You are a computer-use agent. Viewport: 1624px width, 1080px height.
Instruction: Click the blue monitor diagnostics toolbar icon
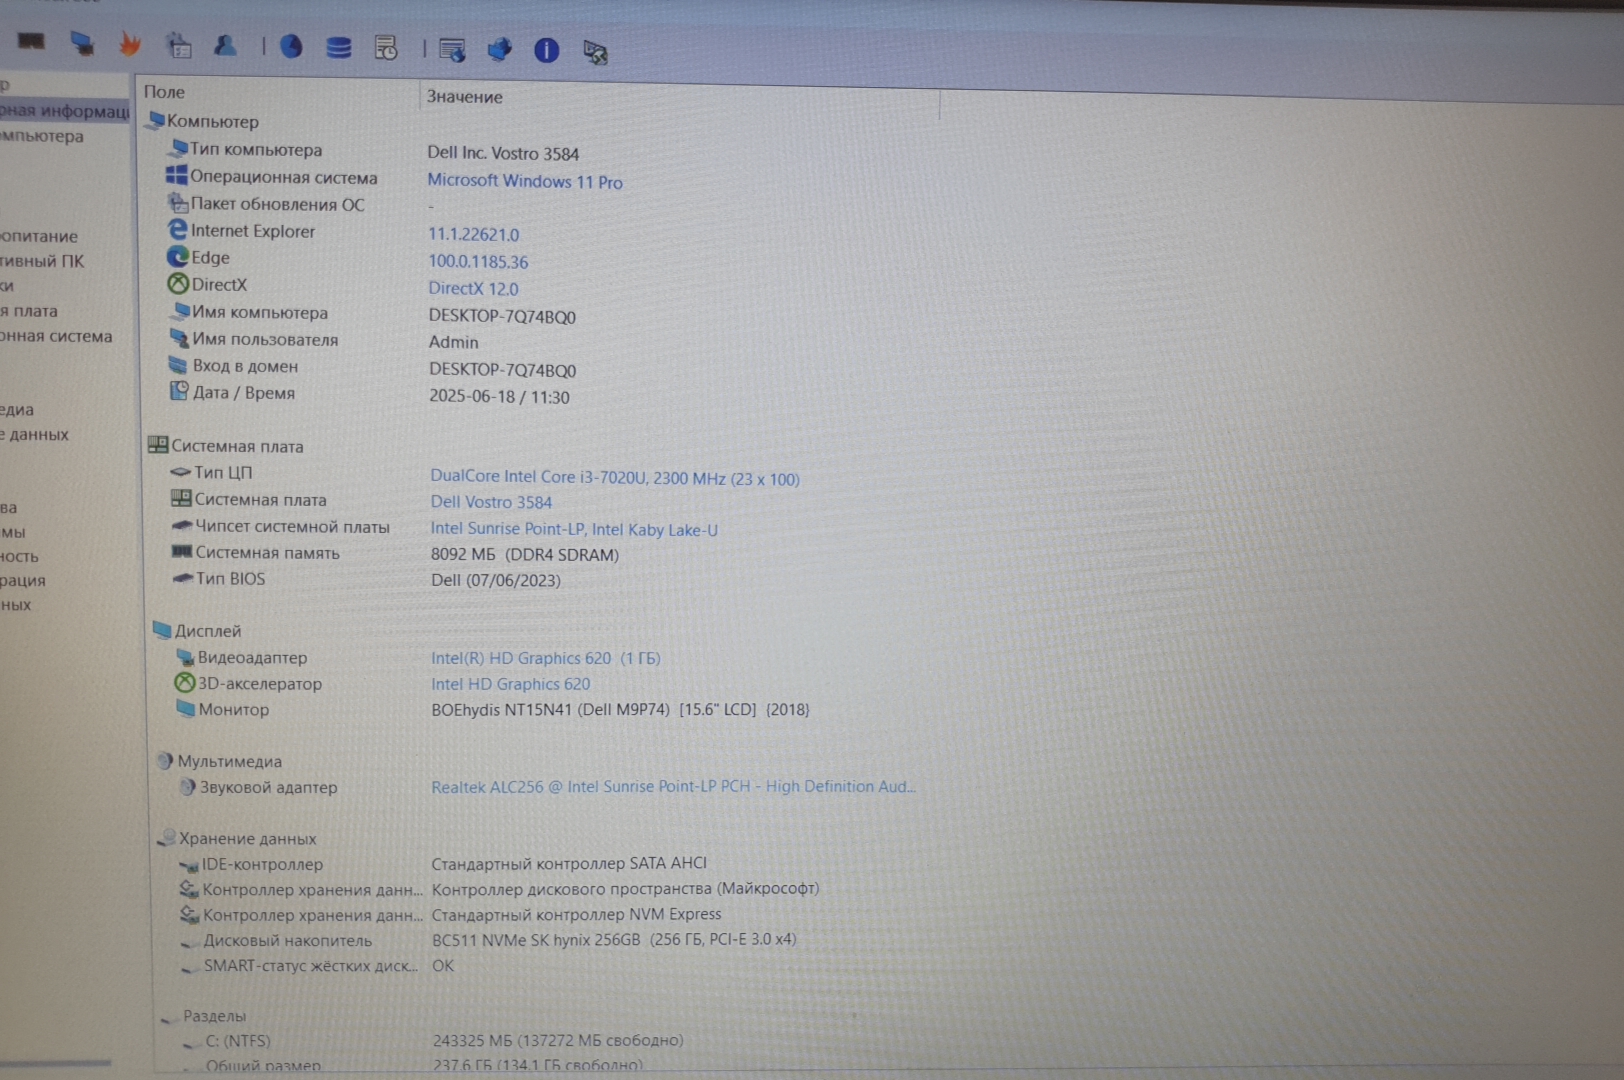[82, 43]
